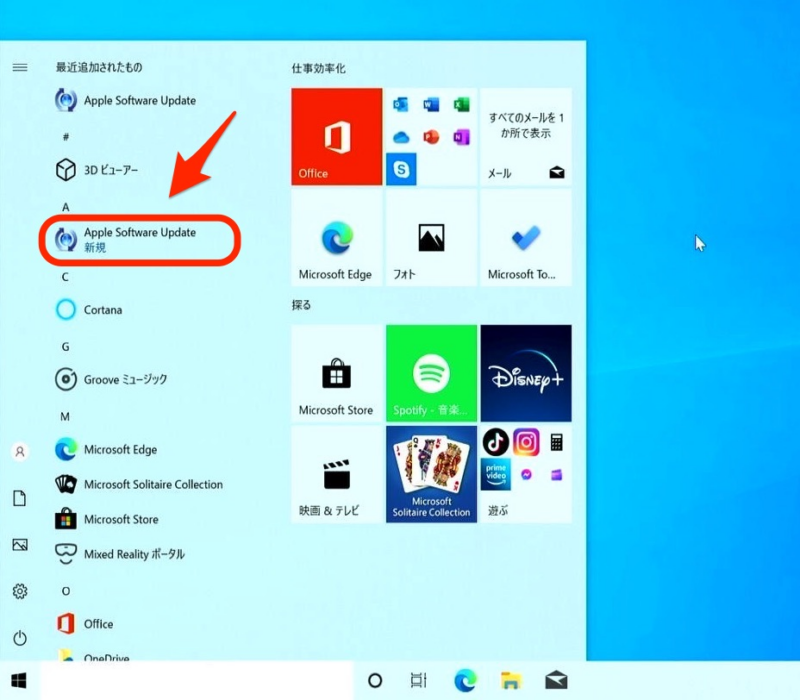The height and width of the screenshot is (700, 800).
Task: Open TikTok in the 遊ぶ folder tile
Action: point(495,442)
